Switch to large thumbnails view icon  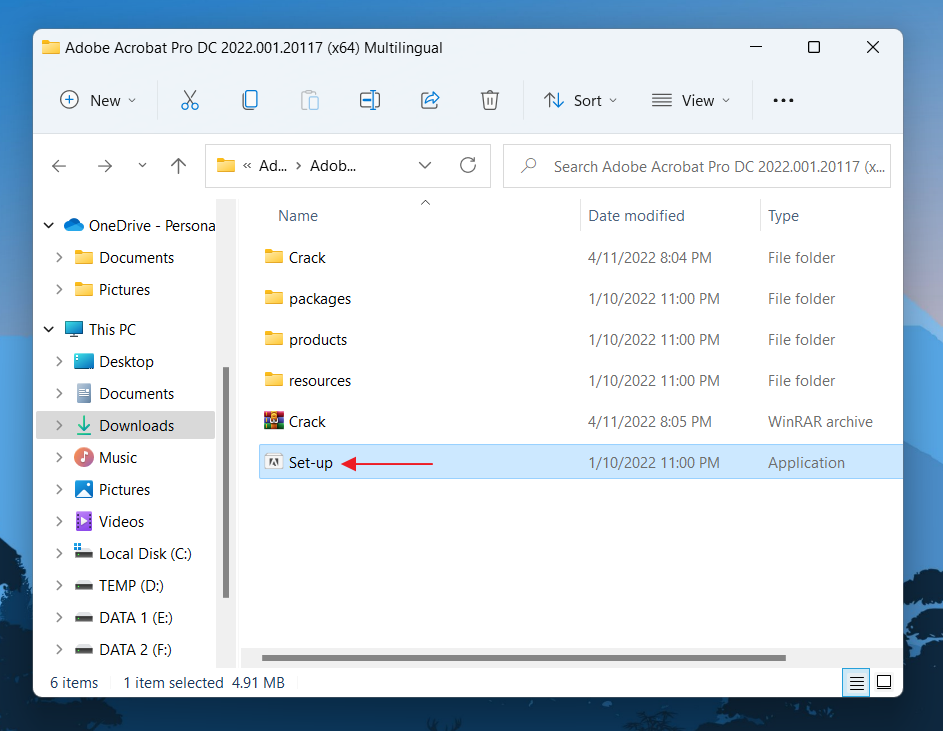[x=884, y=682]
